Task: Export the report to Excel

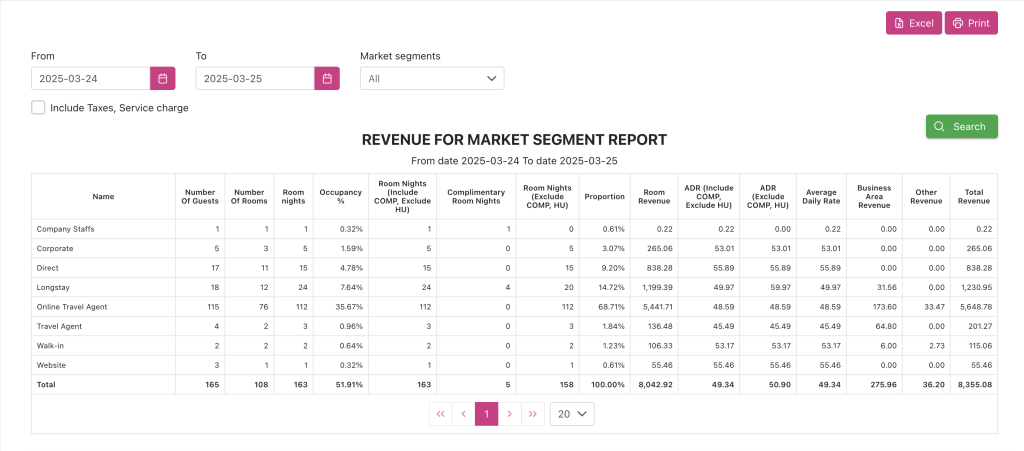Action: pos(913,23)
